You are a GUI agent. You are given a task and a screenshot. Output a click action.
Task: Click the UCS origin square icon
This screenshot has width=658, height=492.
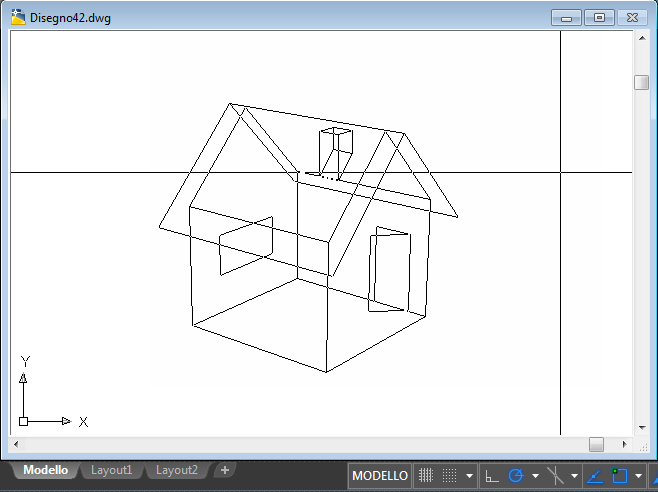tap(24, 421)
